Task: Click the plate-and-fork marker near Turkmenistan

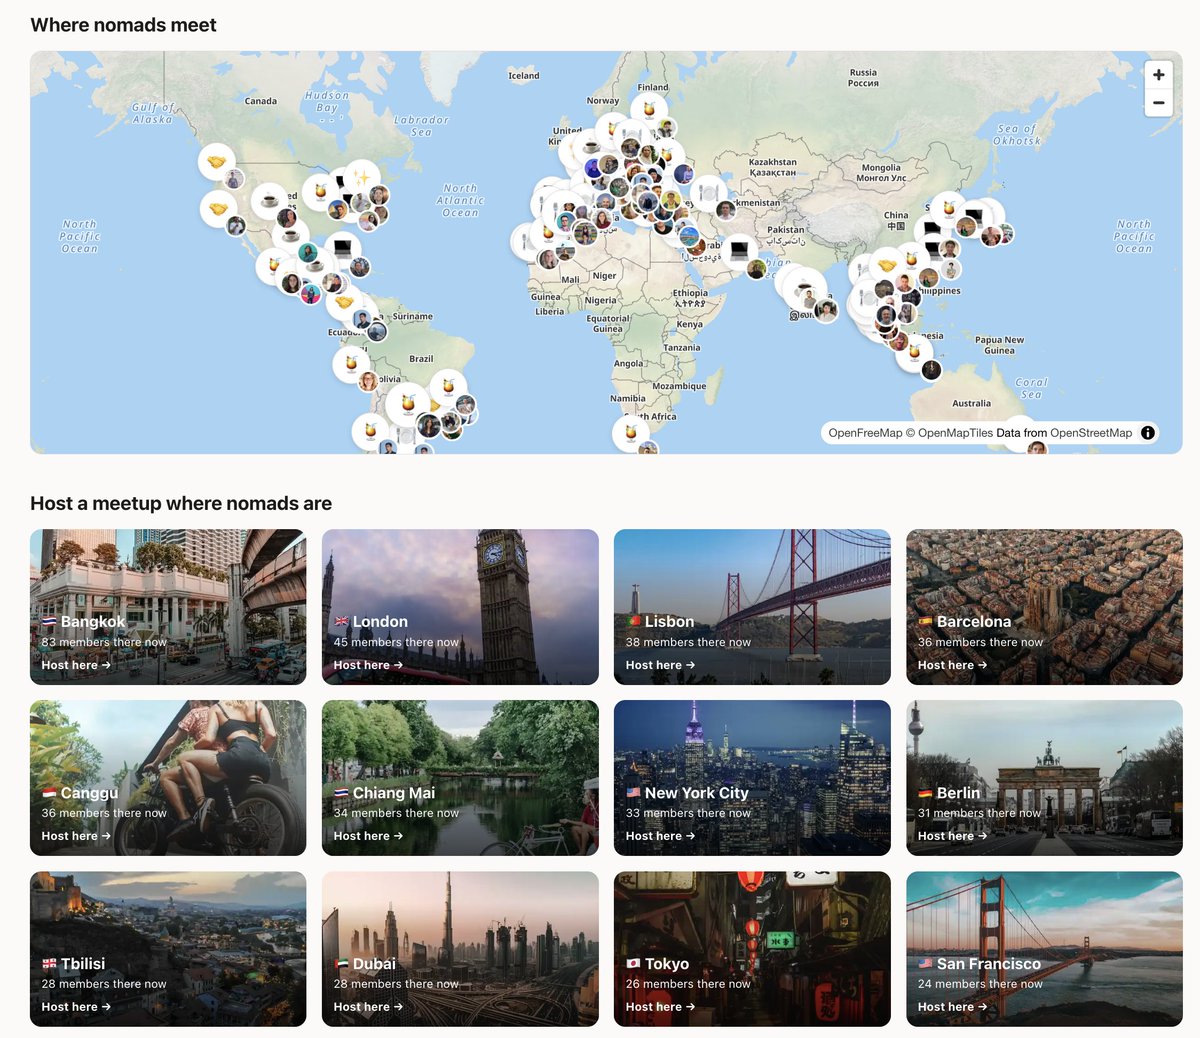Action: [708, 193]
